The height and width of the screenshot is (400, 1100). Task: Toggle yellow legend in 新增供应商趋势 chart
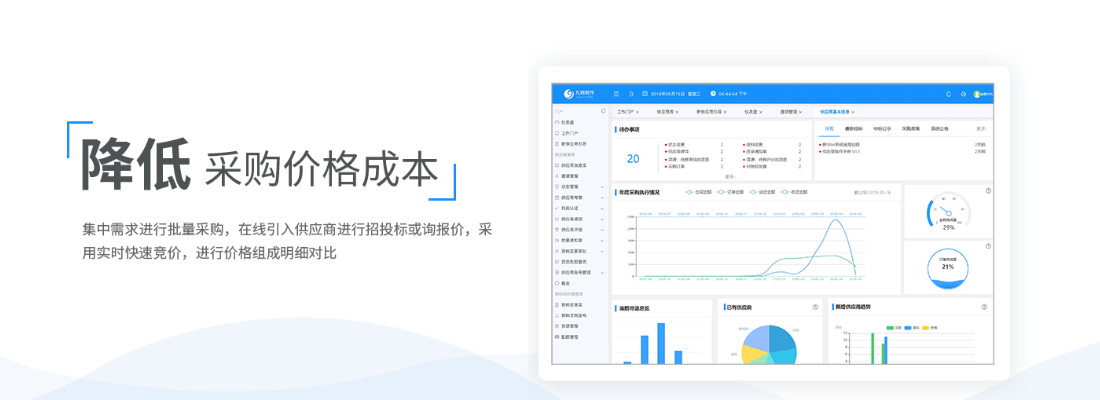[x=930, y=328]
